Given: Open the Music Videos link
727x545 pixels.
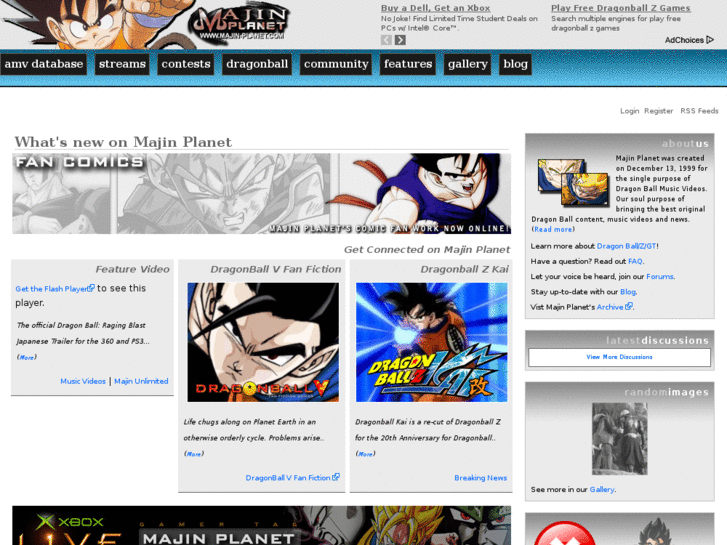Looking at the screenshot, I should pos(83,381).
